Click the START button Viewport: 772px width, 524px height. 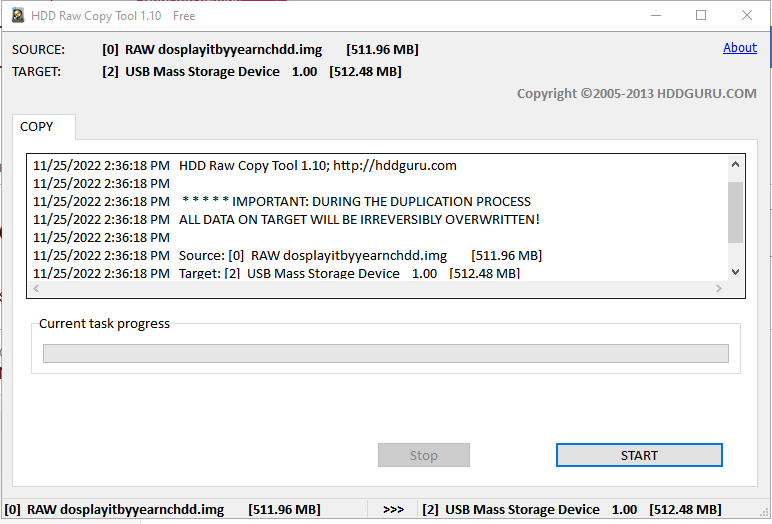click(639, 455)
